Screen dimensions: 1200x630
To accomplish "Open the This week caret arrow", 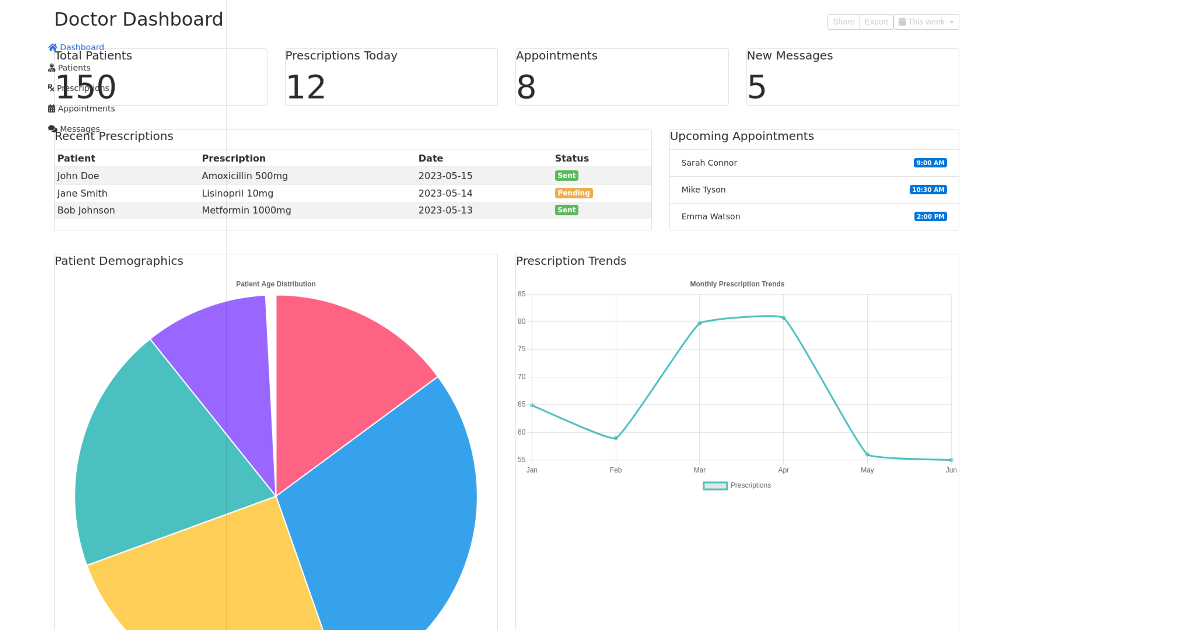I will coord(951,22).
